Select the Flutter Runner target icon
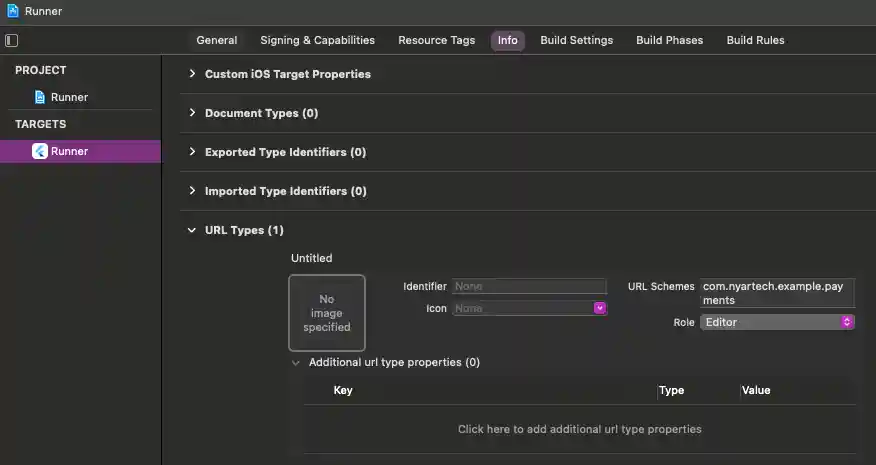Viewport: 876px width, 465px height. click(x=40, y=151)
